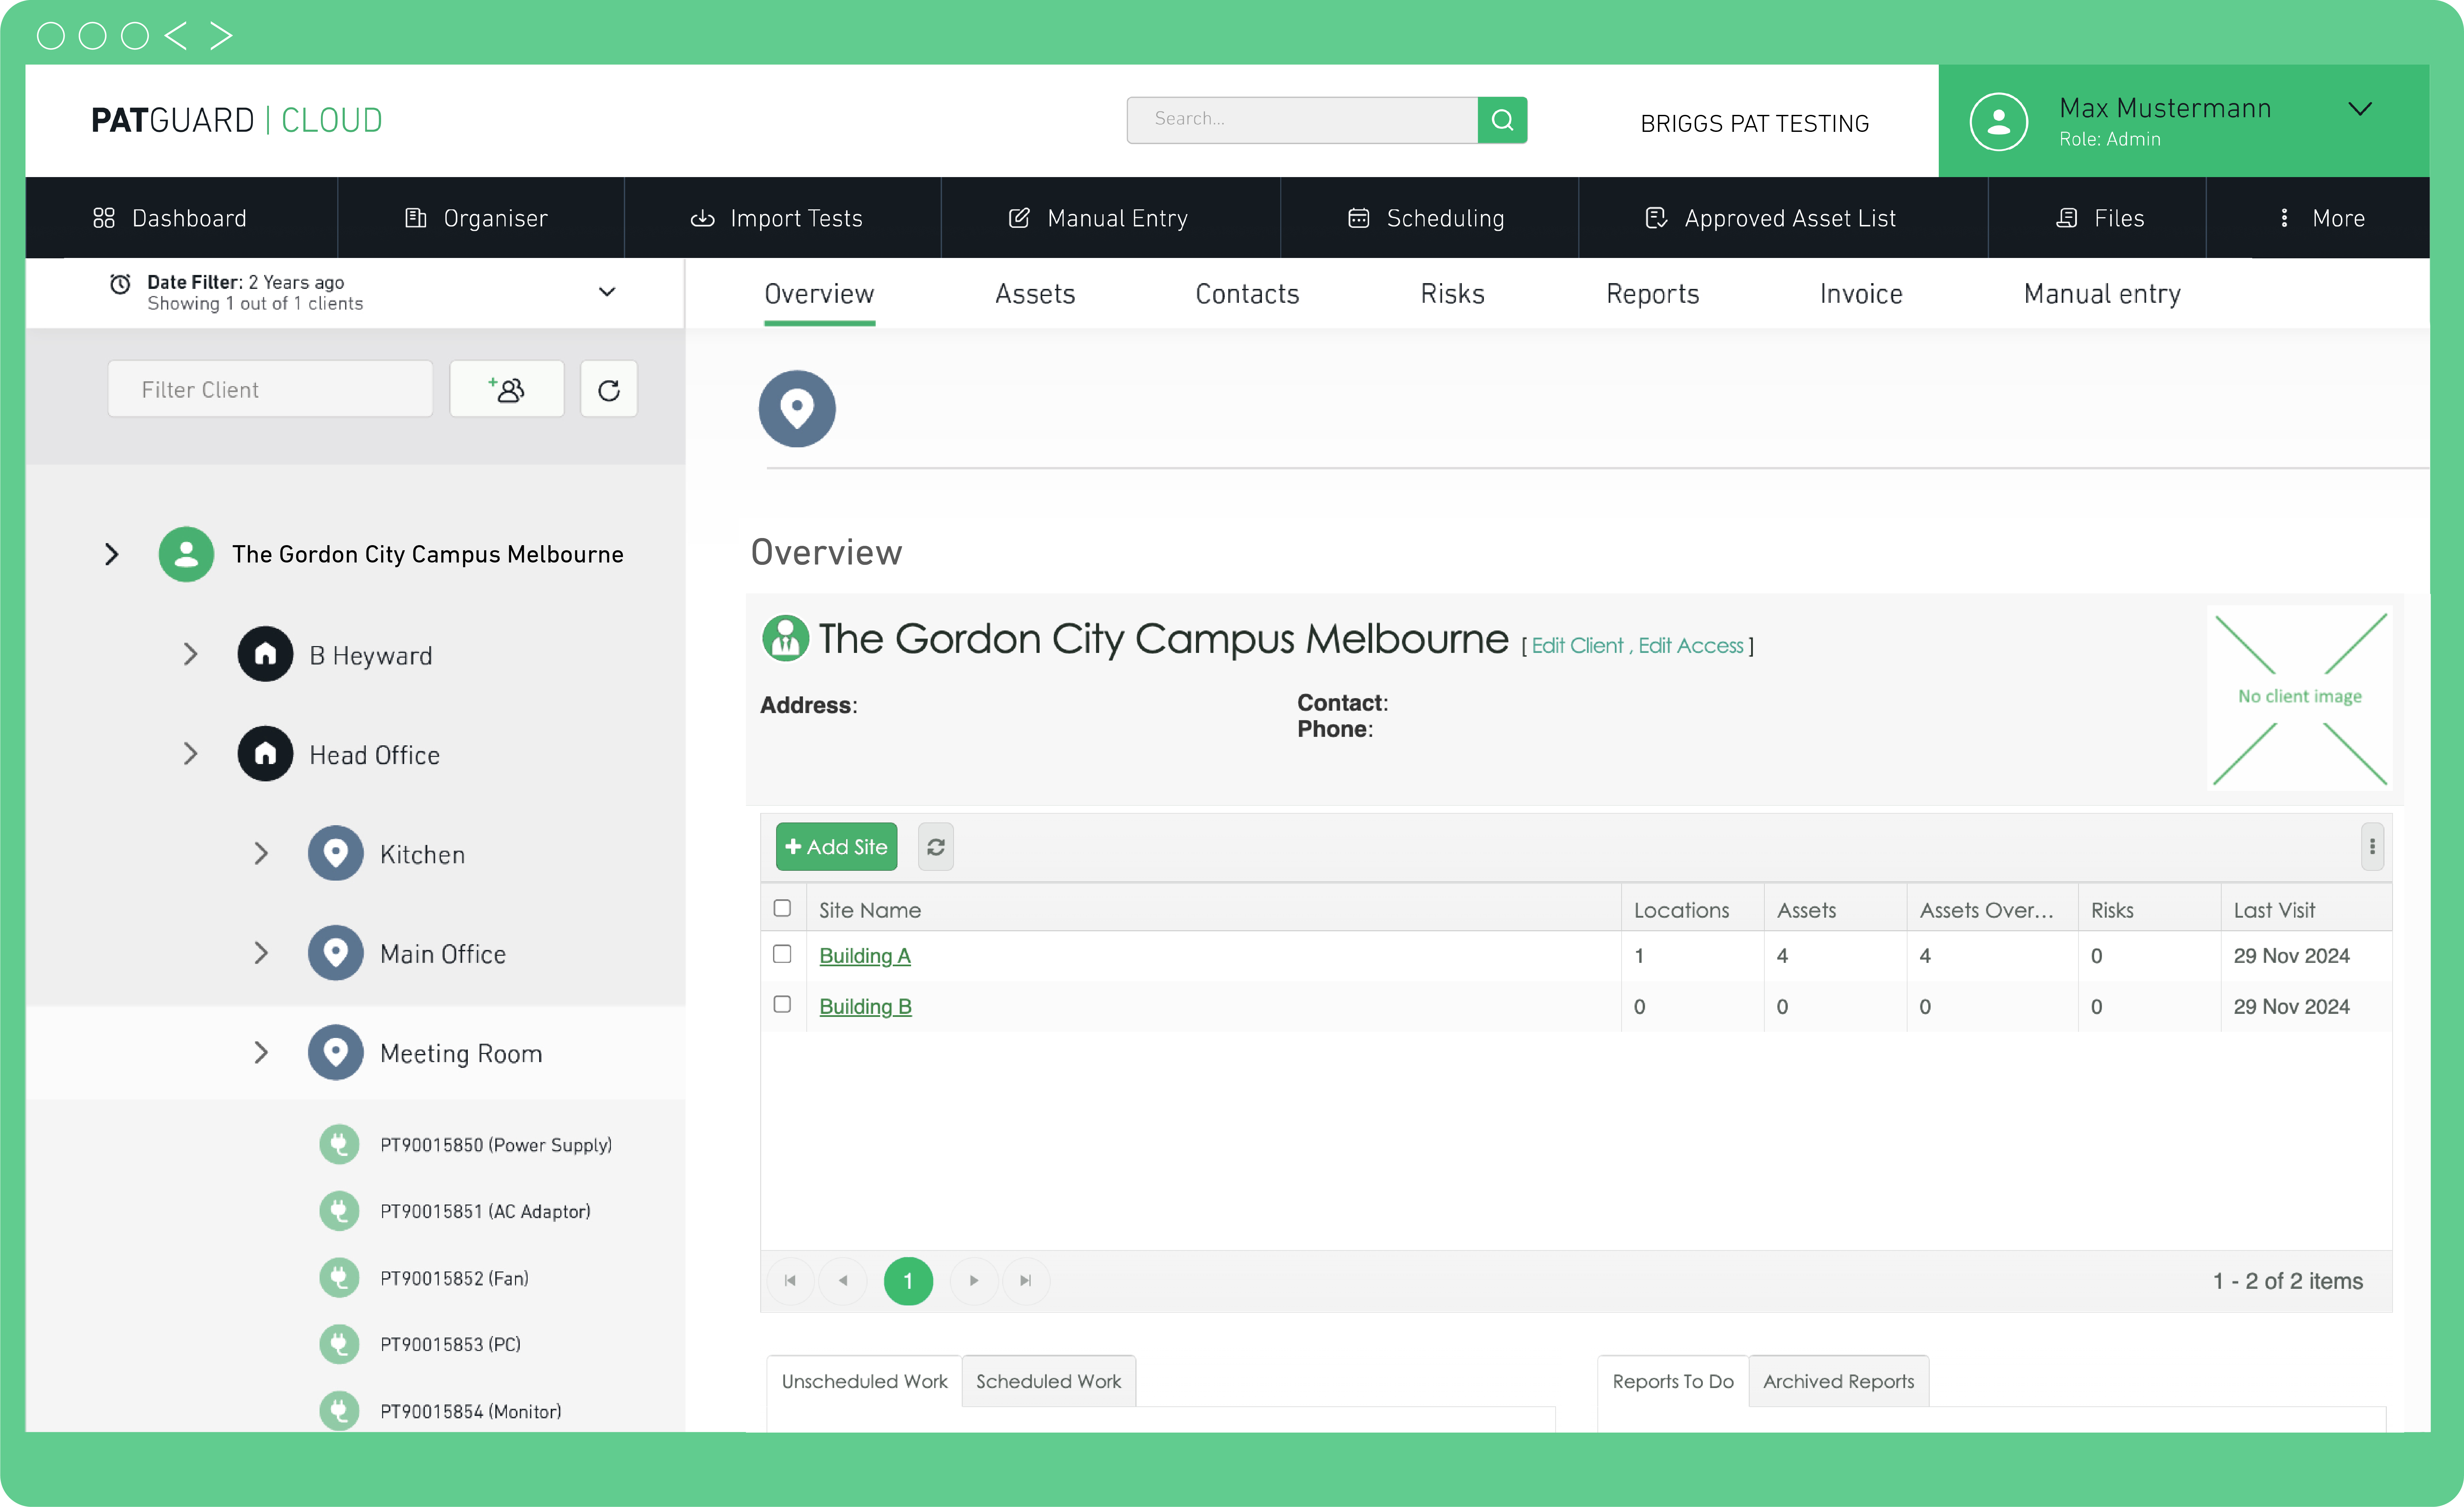Expand the Kitchen tree node
Screen dimensions: 2464x1507
click(x=261, y=853)
